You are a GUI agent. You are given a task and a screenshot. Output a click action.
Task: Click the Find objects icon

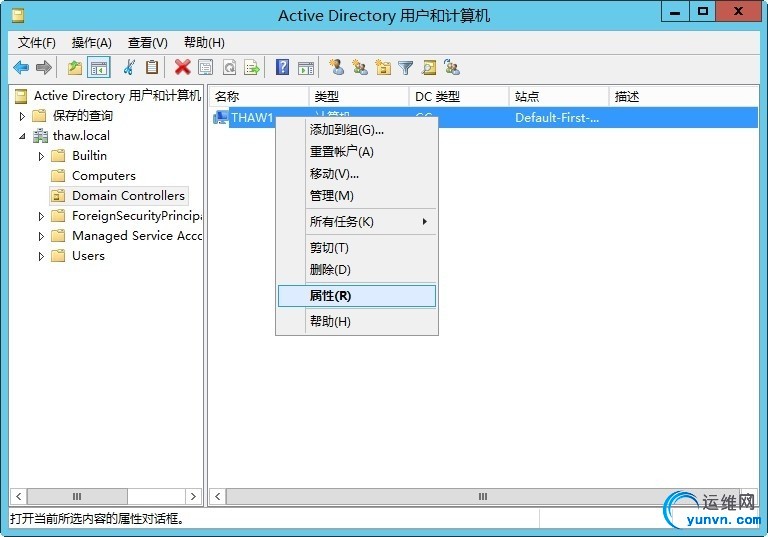coord(429,67)
